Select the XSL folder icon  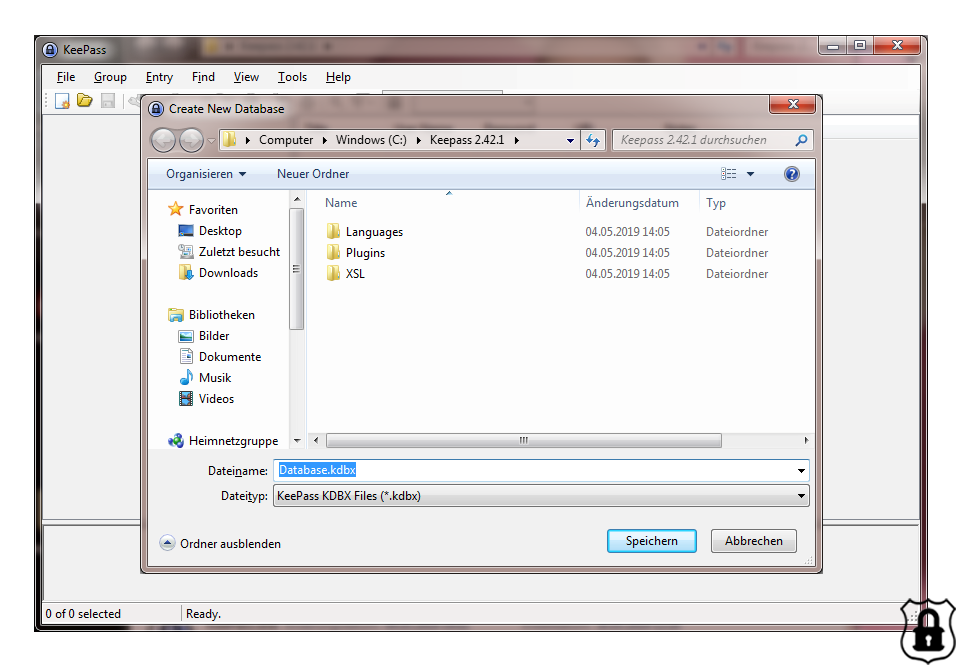pyautogui.click(x=333, y=273)
